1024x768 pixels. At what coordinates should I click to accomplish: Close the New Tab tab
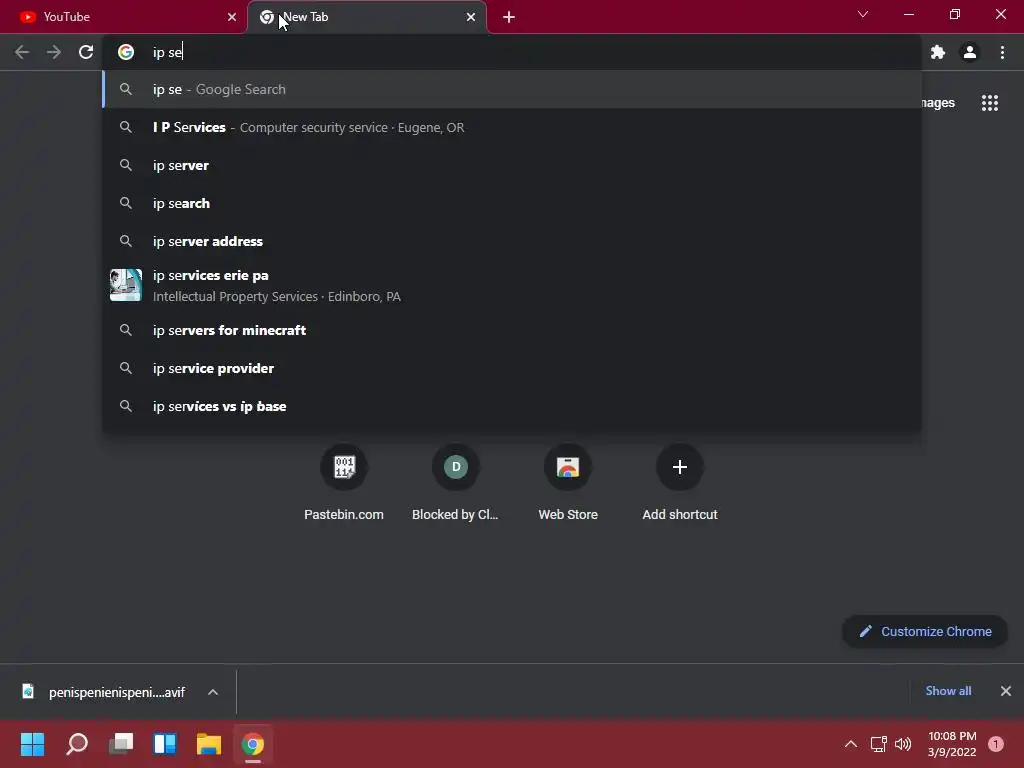pyautogui.click(x=471, y=17)
